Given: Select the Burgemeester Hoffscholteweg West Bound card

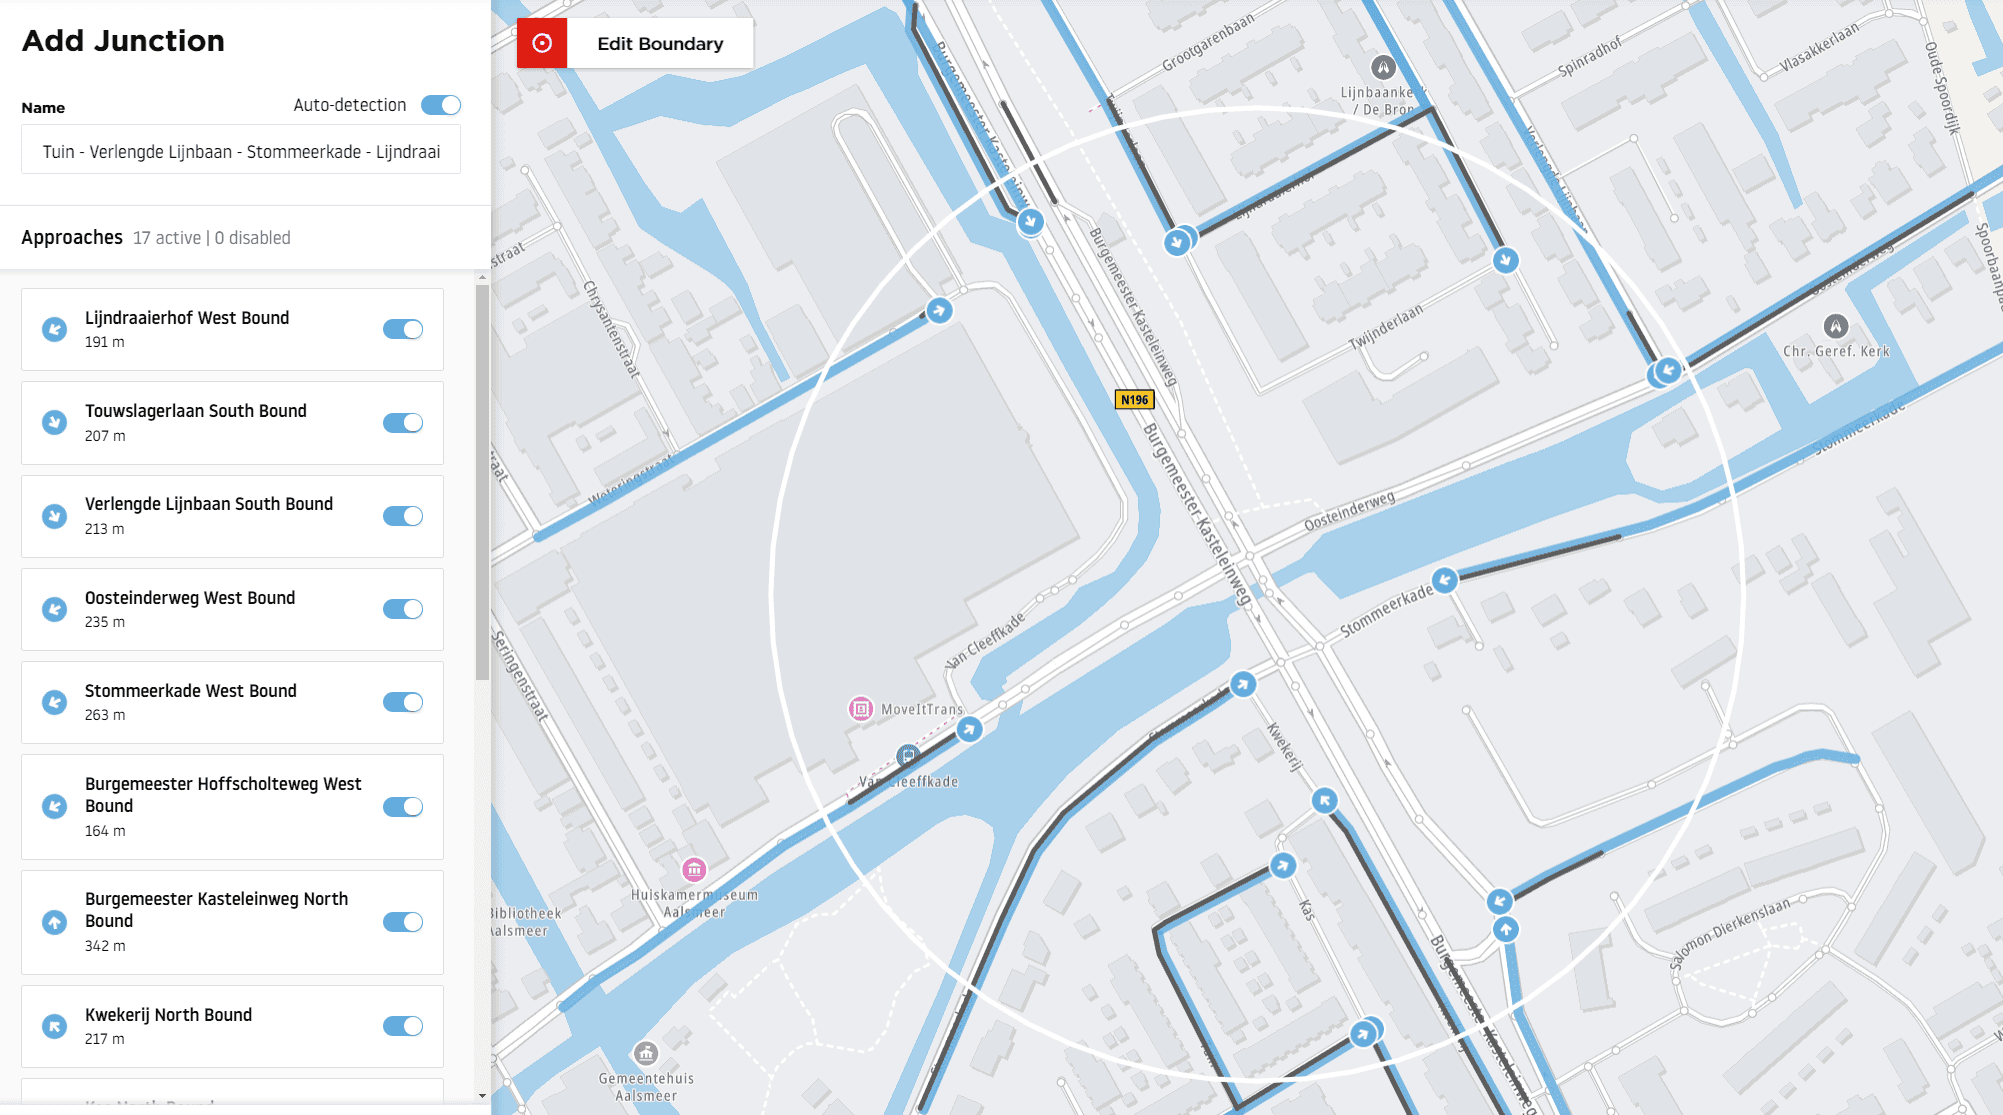Looking at the screenshot, I should [x=232, y=806].
